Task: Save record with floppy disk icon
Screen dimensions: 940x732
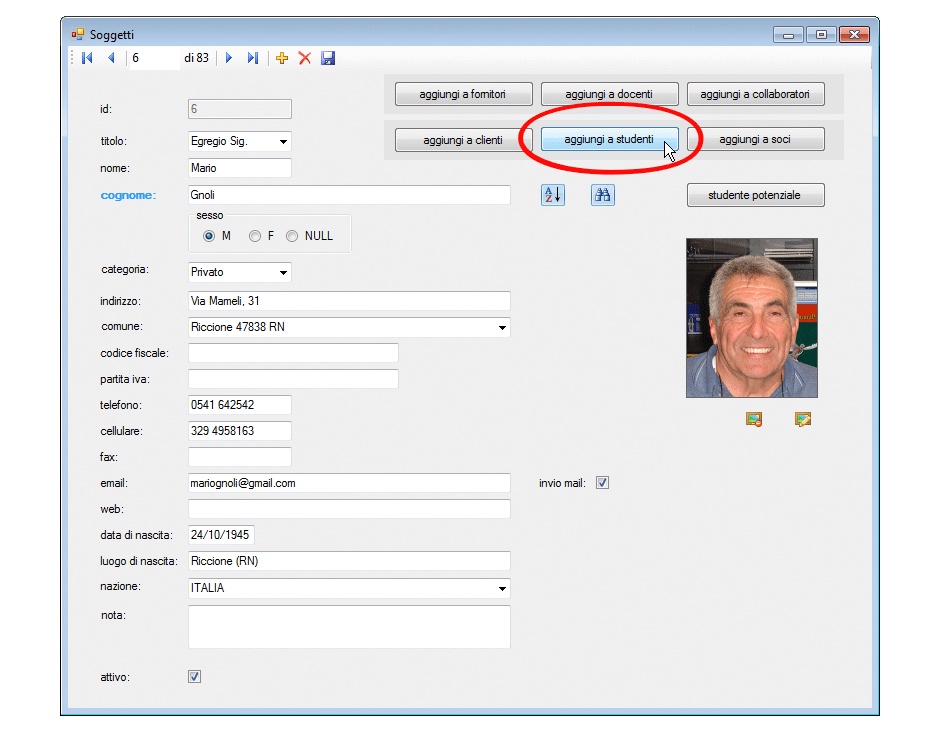Action: pyautogui.click(x=328, y=58)
